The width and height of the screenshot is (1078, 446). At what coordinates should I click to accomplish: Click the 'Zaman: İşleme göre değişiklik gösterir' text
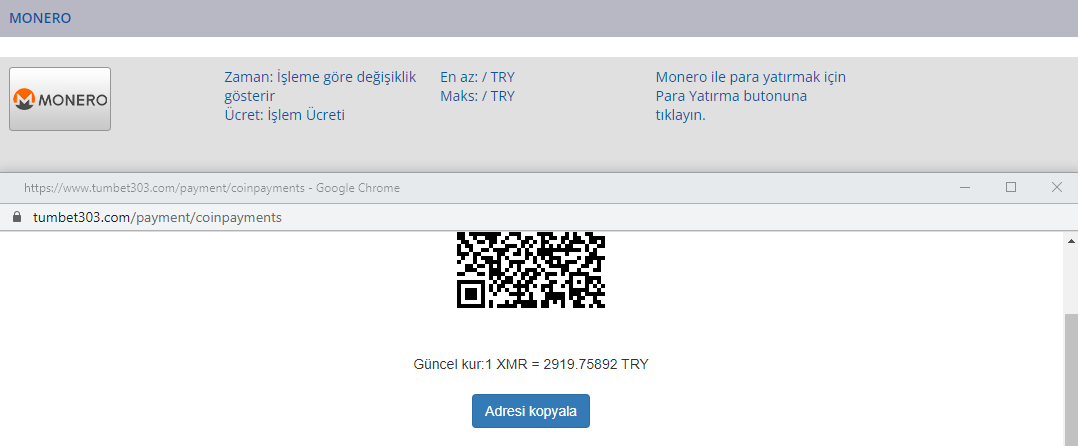(320, 87)
